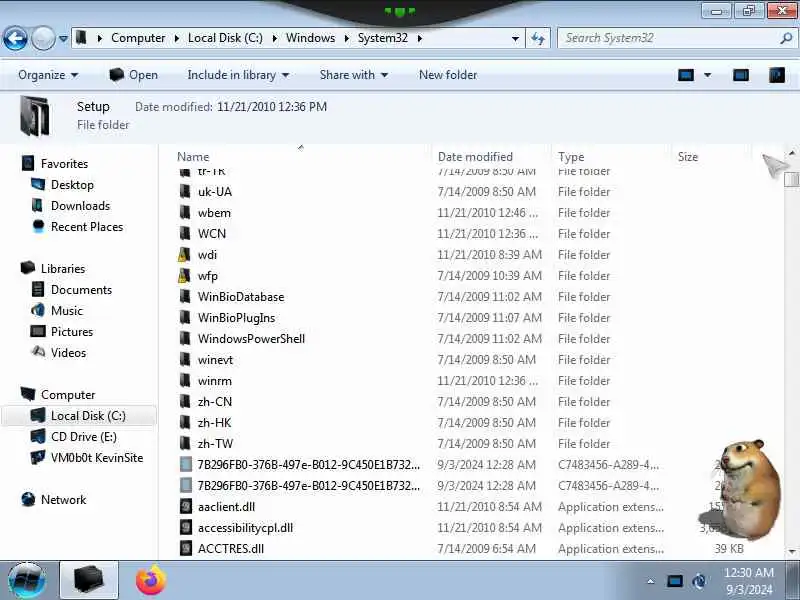This screenshot has height=600, width=800.
Task: Select VM0b0t KevinSite drive
Action: point(97,458)
